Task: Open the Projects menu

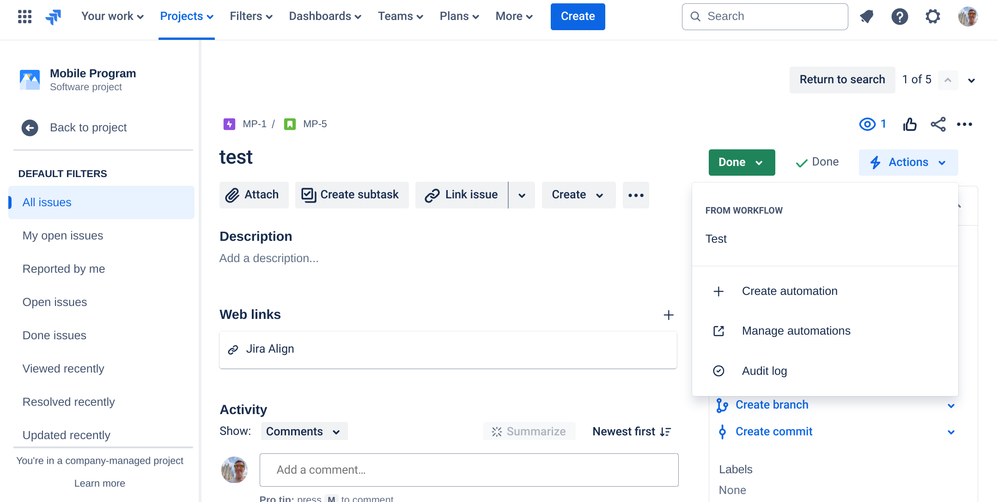Action: pyautogui.click(x=186, y=17)
